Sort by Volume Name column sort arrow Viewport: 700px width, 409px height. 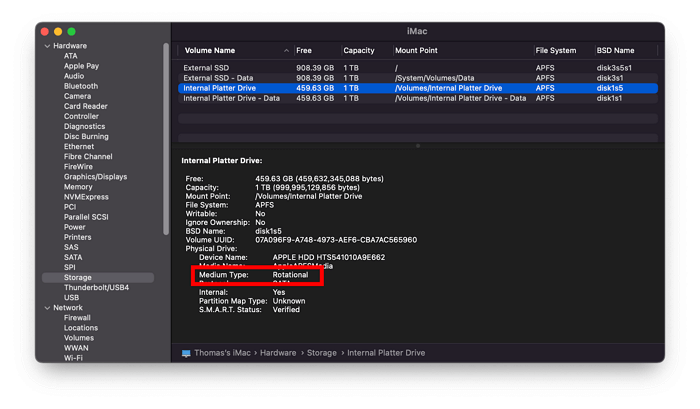287,50
